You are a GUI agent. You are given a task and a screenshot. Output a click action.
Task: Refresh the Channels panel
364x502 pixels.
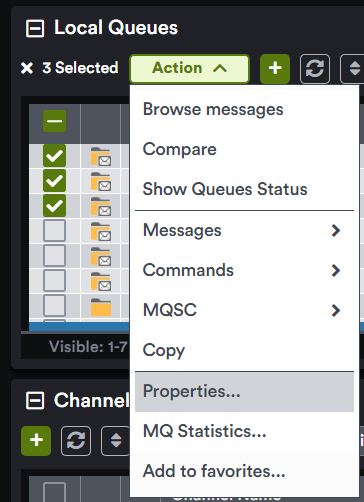76,441
